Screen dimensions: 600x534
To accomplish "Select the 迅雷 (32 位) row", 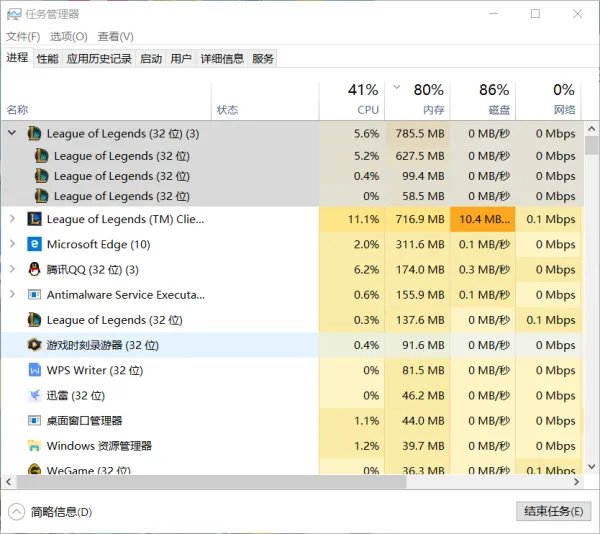I will [293, 395].
